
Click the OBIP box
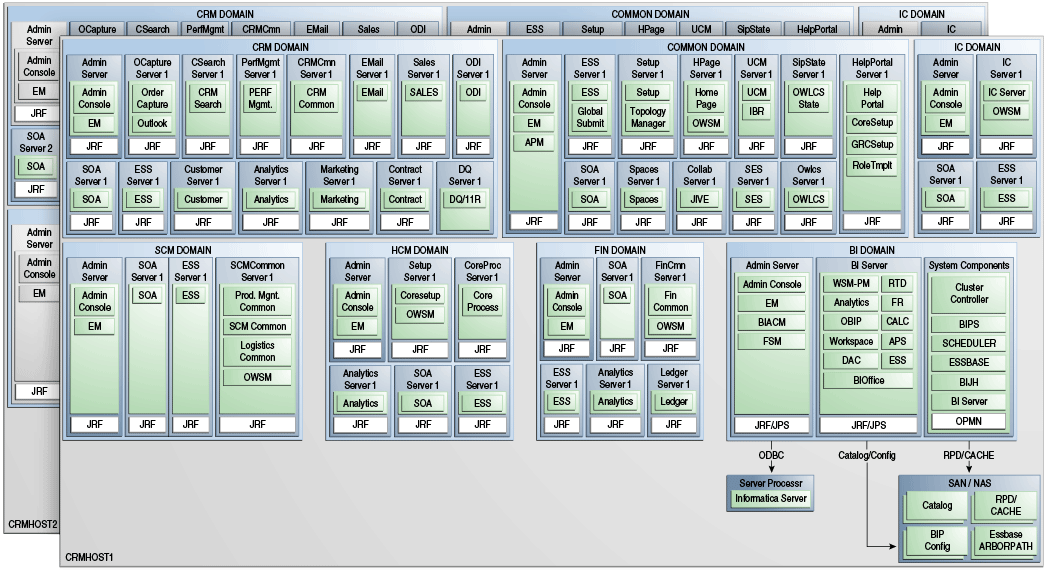(x=852, y=321)
